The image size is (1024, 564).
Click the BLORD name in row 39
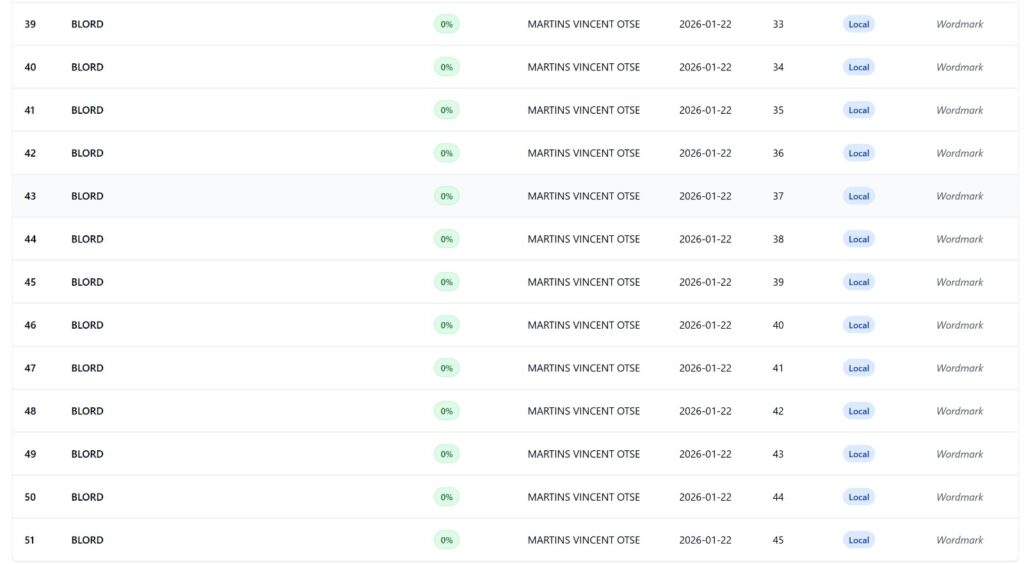click(87, 24)
